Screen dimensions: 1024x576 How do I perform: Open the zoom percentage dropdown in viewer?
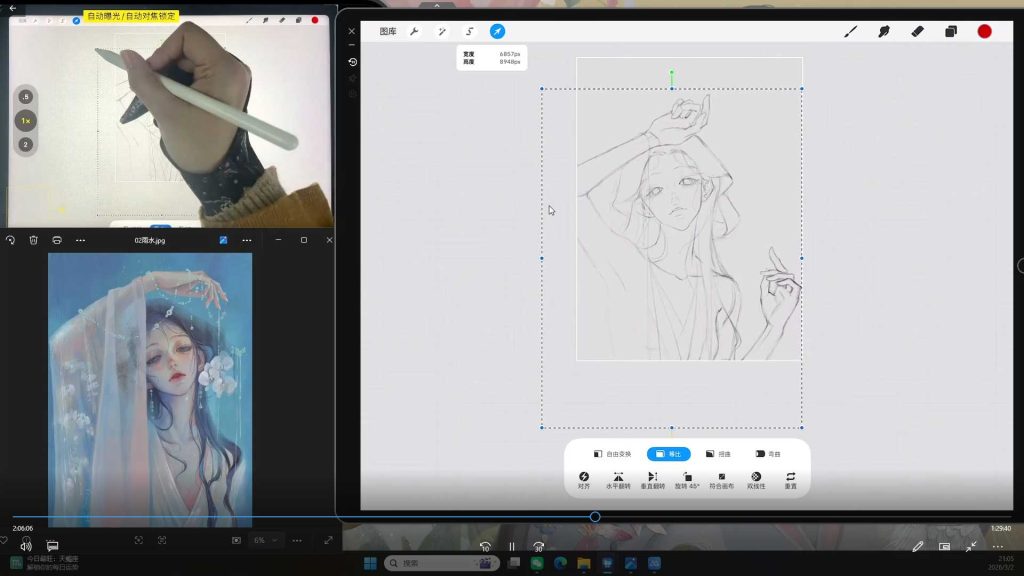coord(265,540)
